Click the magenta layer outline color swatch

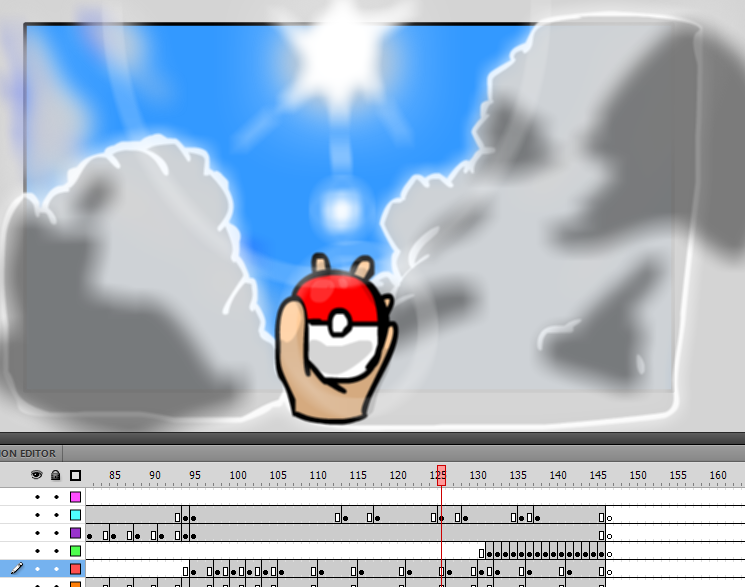click(x=75, y=497)
